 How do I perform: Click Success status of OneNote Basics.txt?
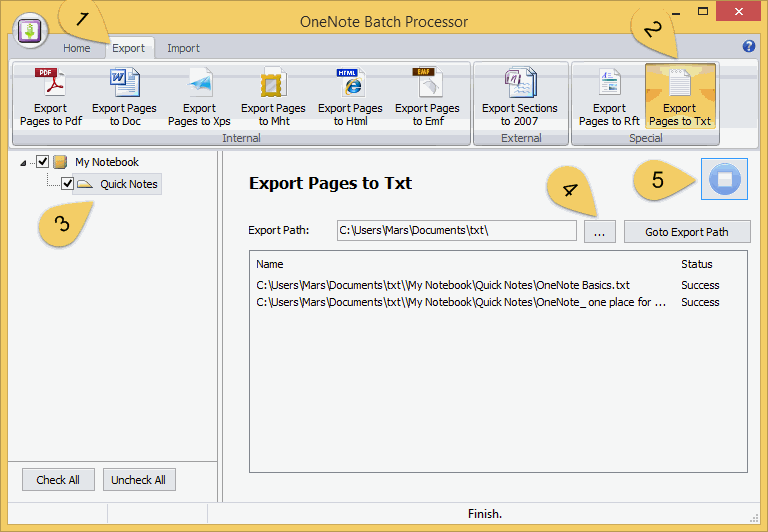pyautogui.click(x=700, y=285)
